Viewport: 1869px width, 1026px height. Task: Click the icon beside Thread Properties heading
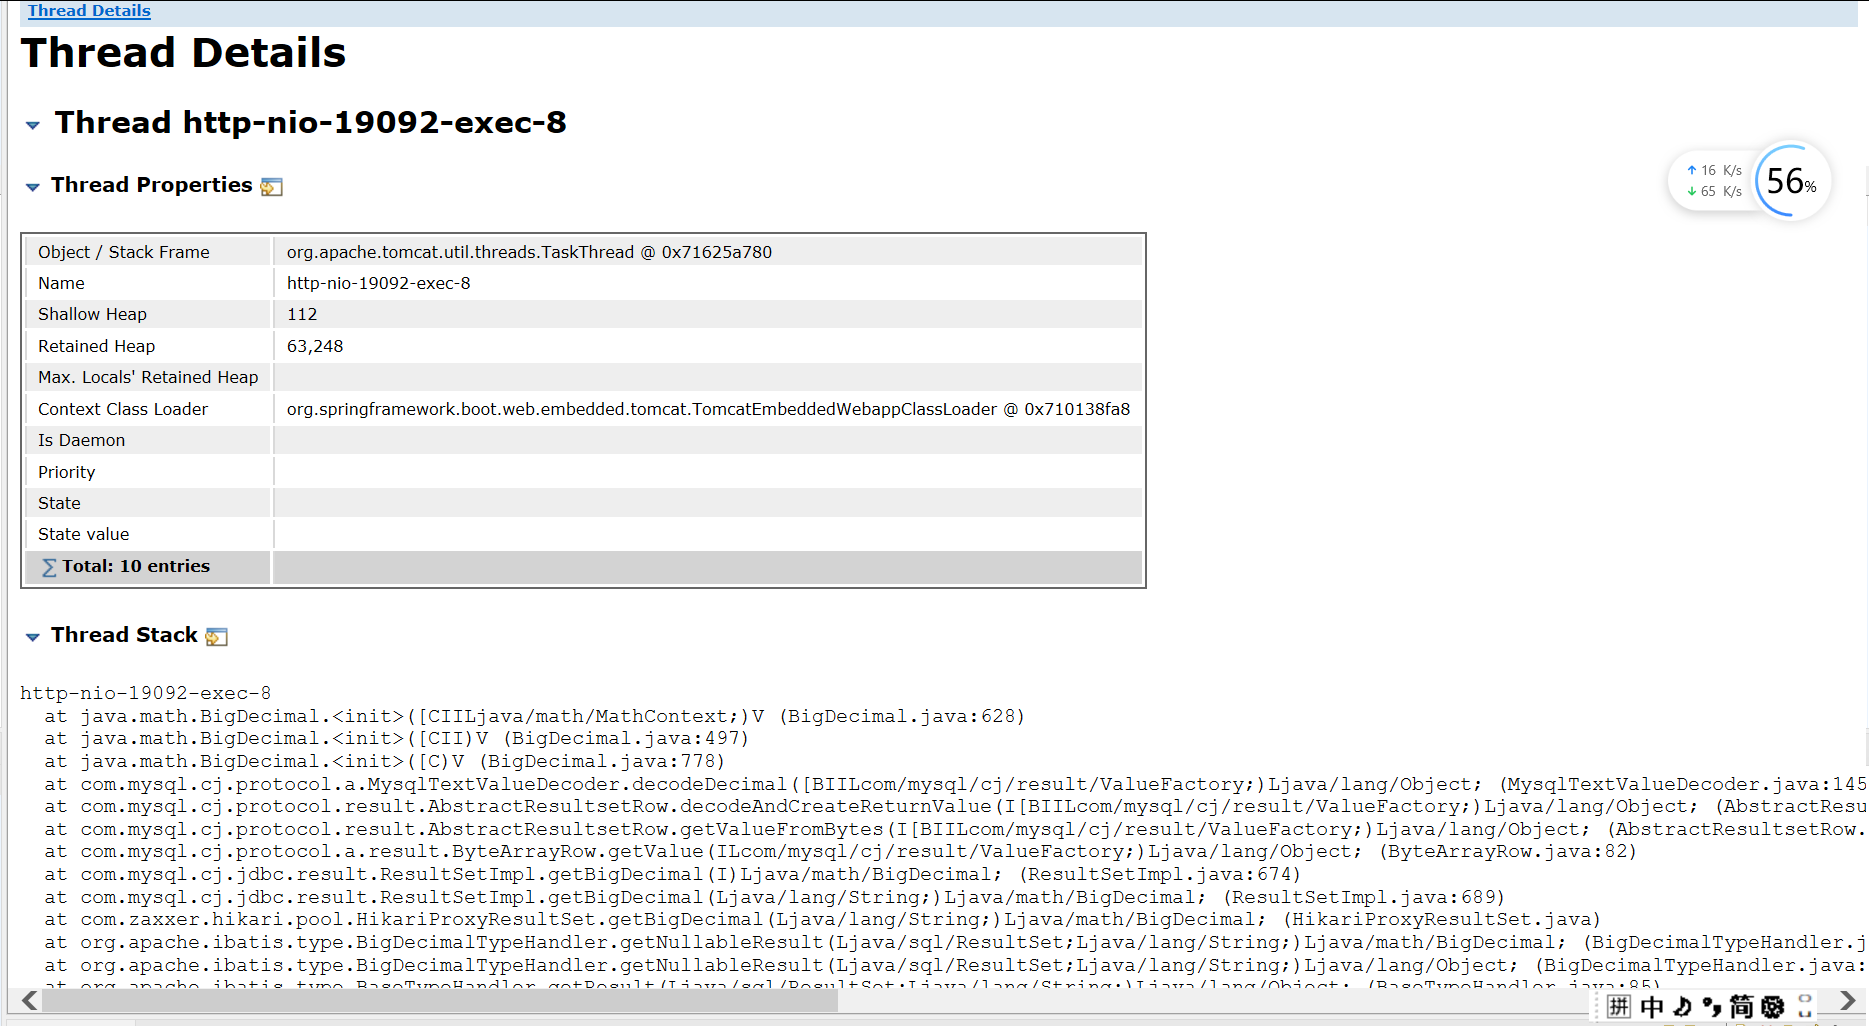coord(271,187)
